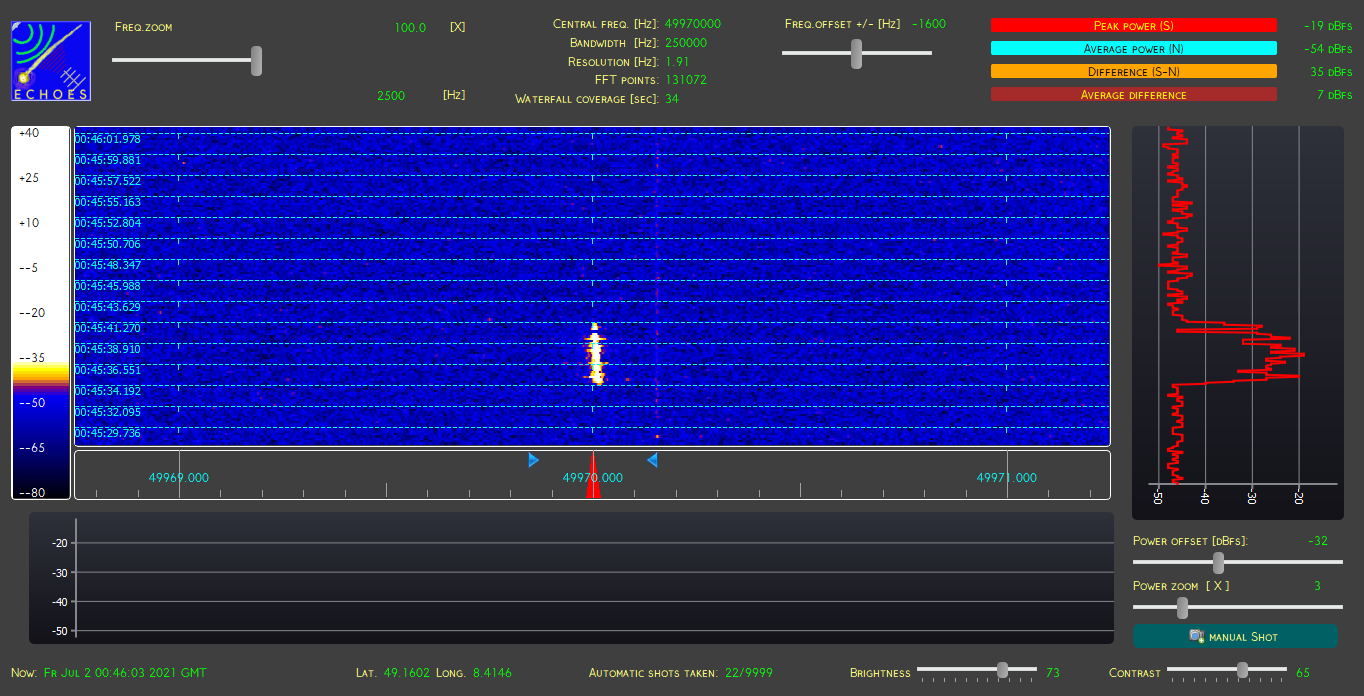Click timestamp 00:45:48.347 in waterfall
1364x696 pixels.
(108, 265)
